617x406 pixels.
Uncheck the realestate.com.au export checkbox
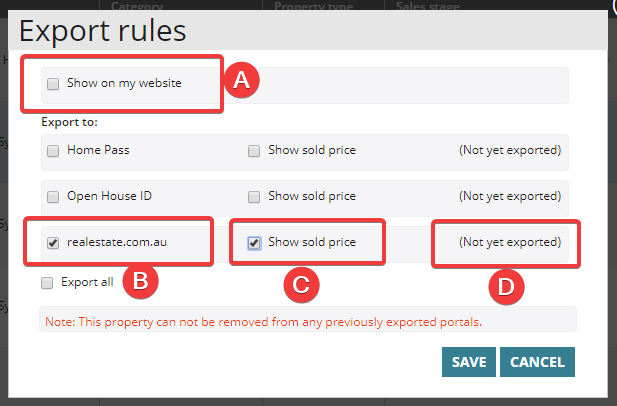point(53,242)
